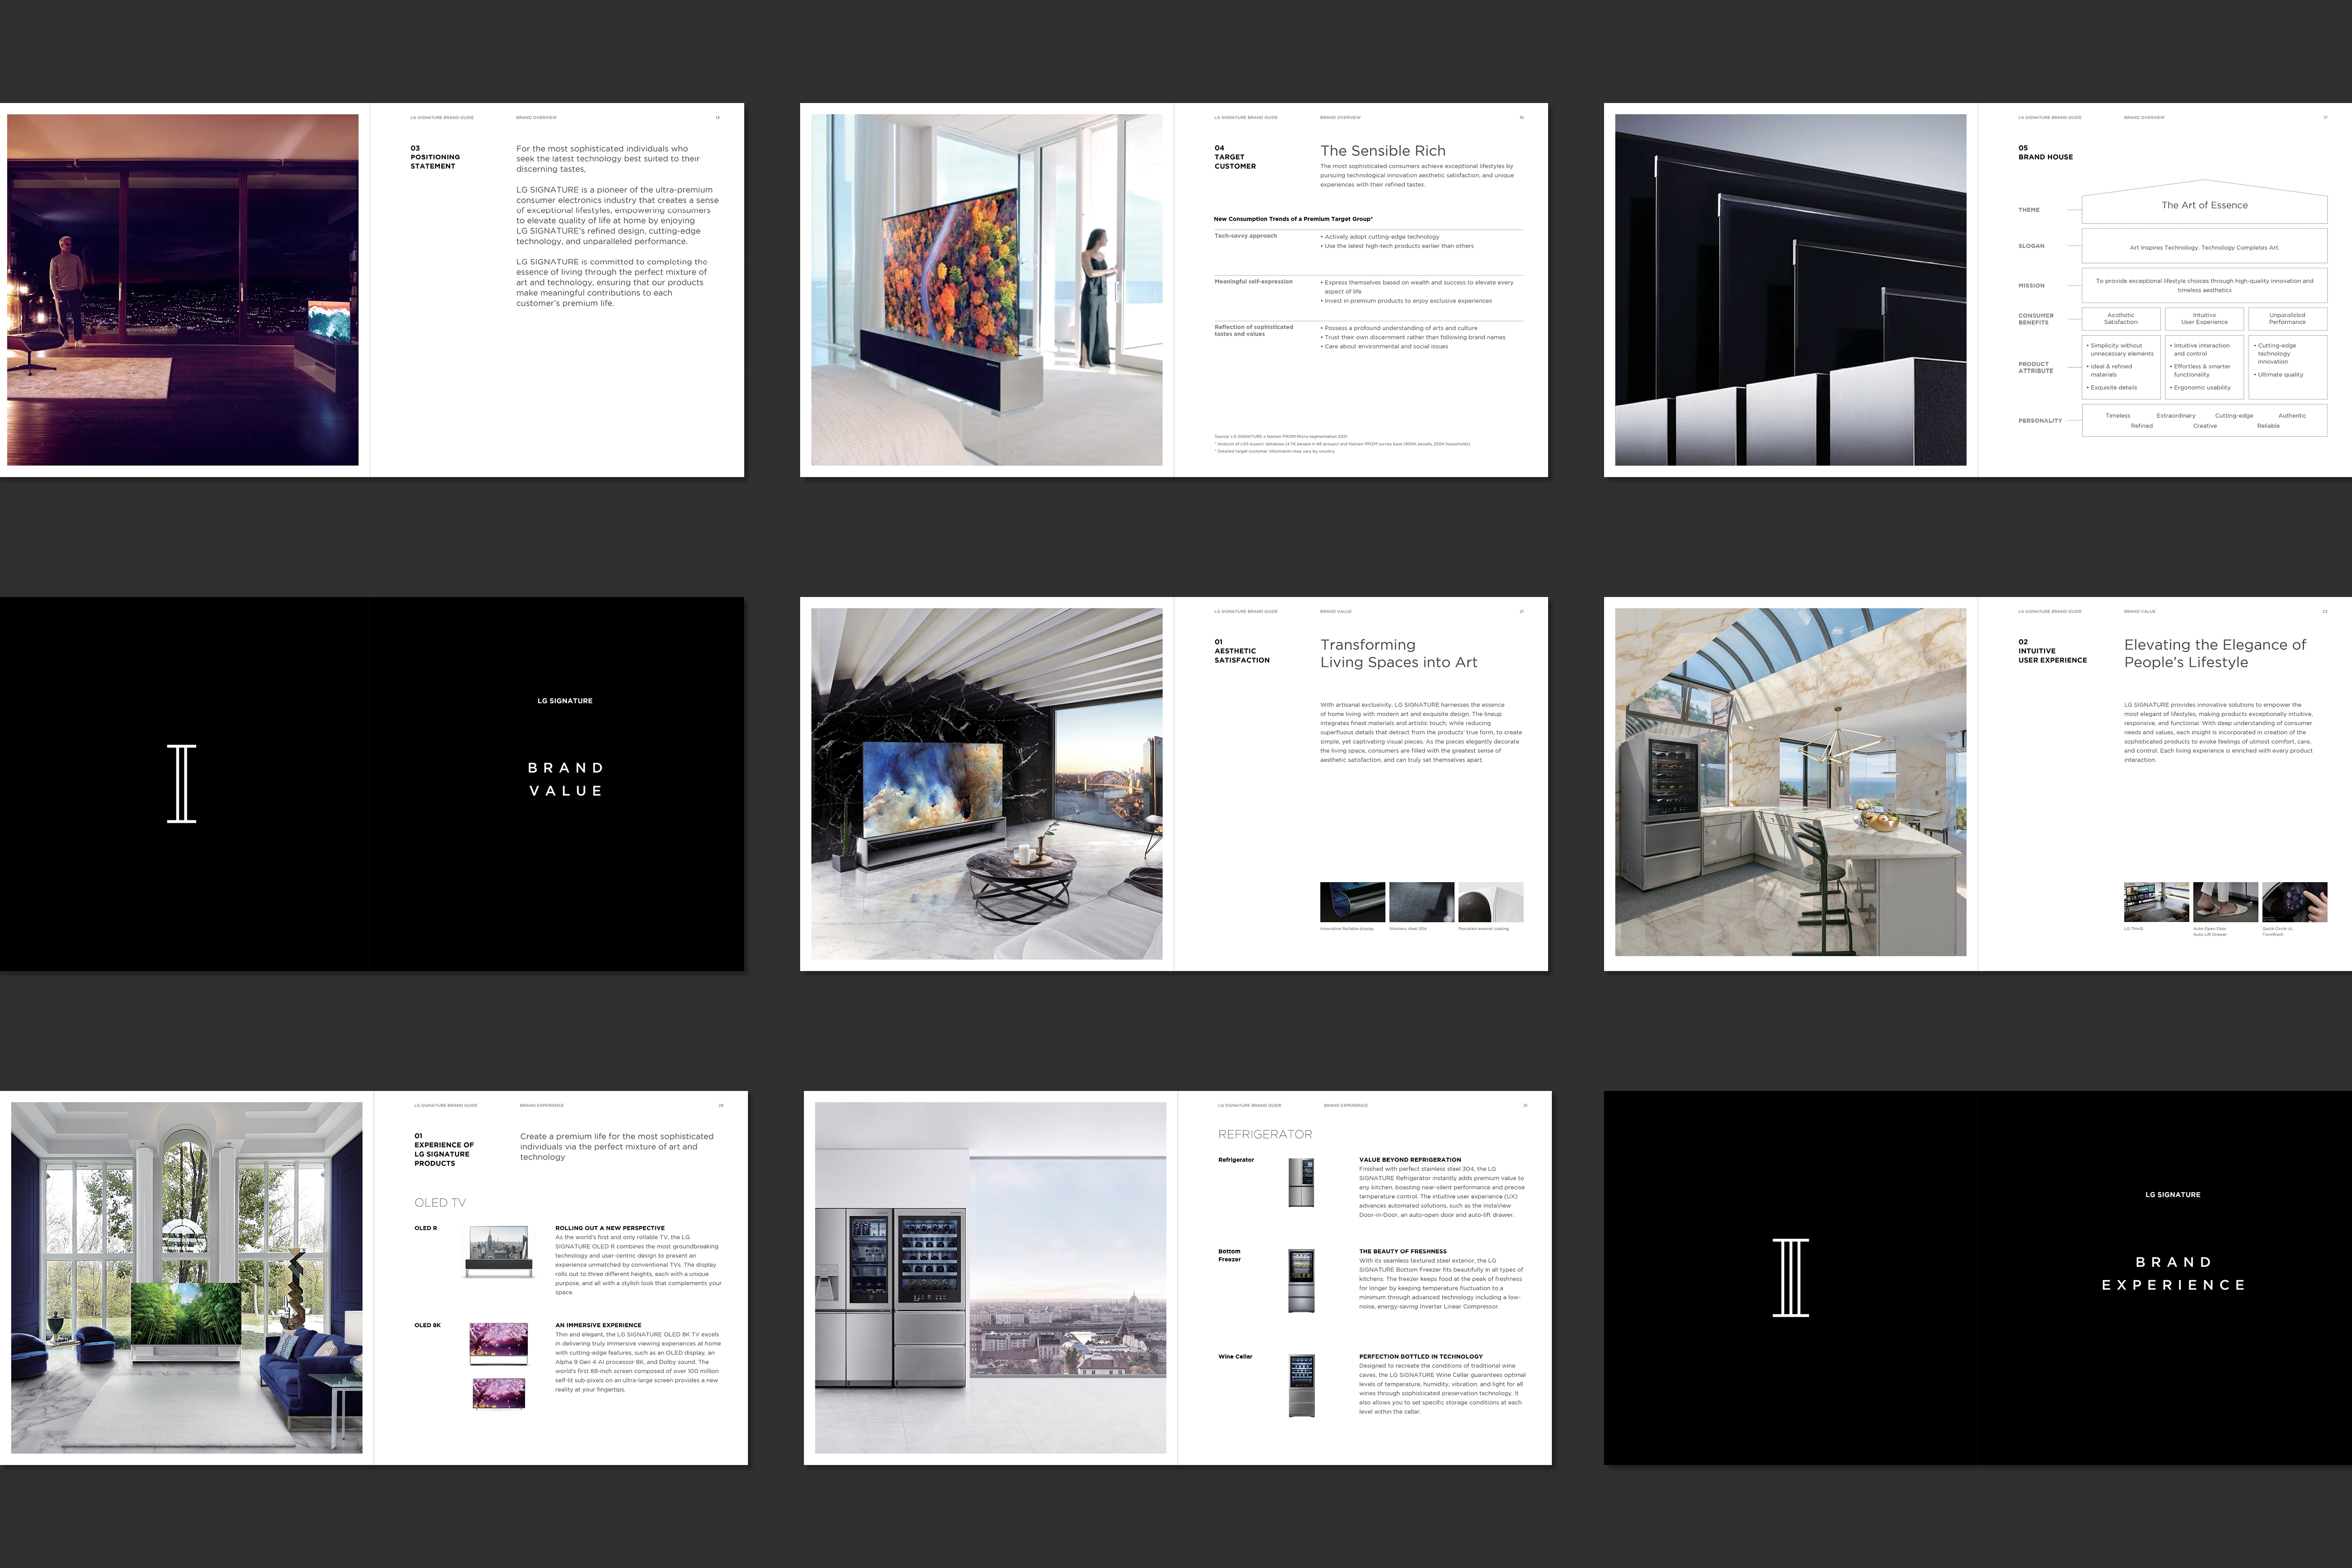Click the 'Unparalleled Performance' benefit box
2352x1568 pixels.
pos(2288,319)
